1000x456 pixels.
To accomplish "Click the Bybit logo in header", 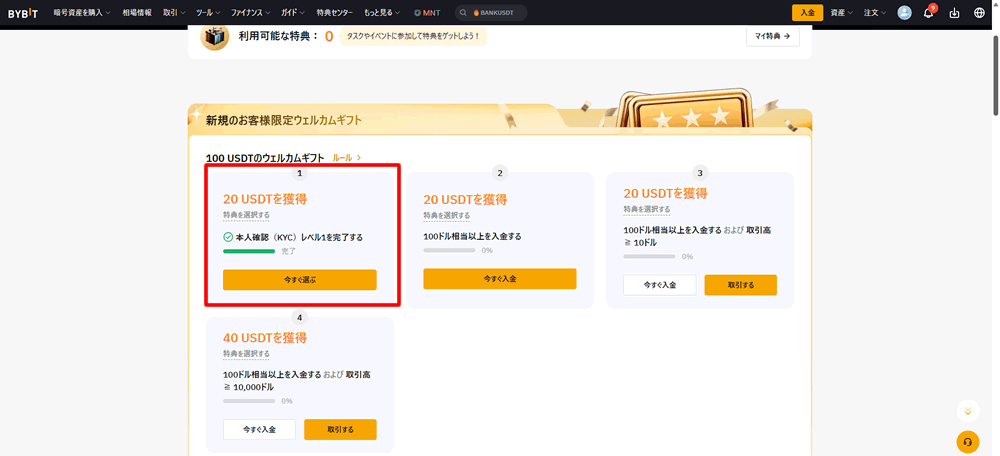I will point(23,13).
